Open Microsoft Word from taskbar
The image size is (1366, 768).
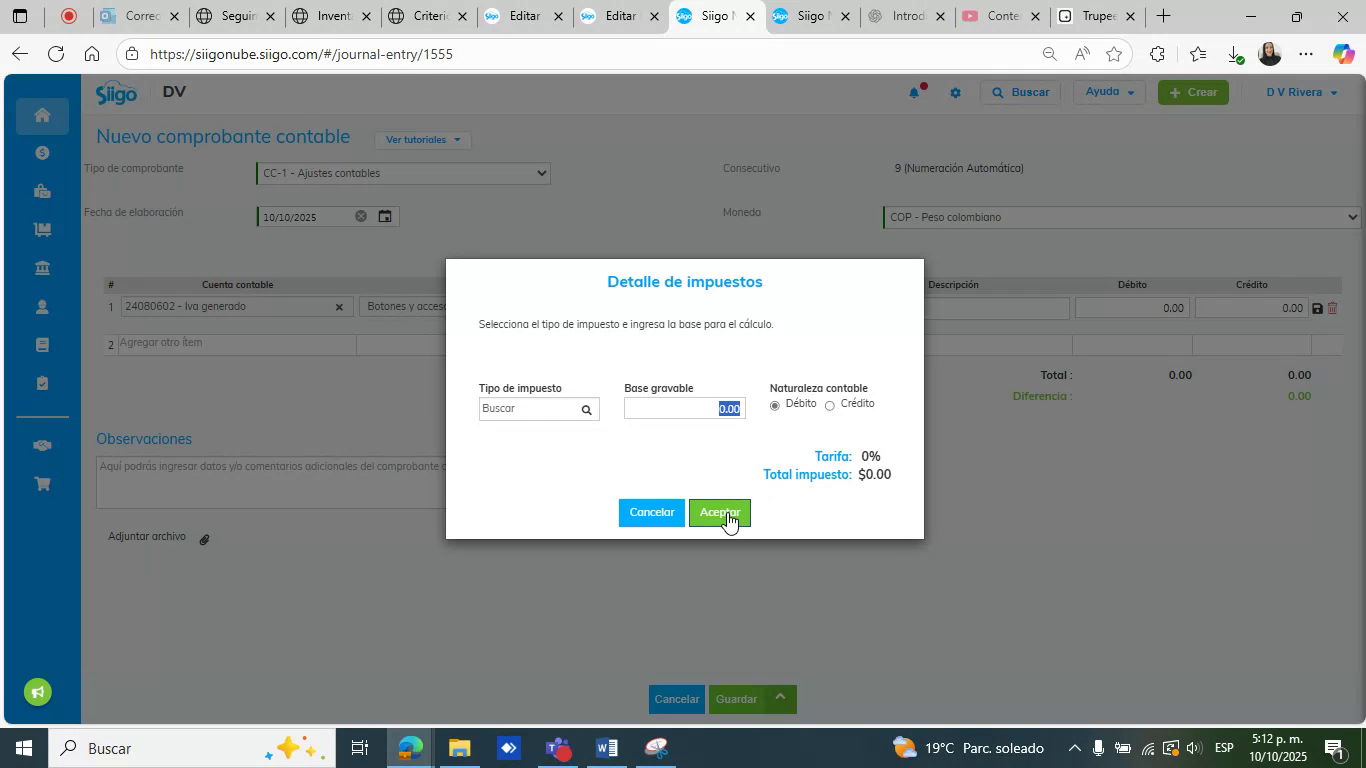click(x=607, y=748)
